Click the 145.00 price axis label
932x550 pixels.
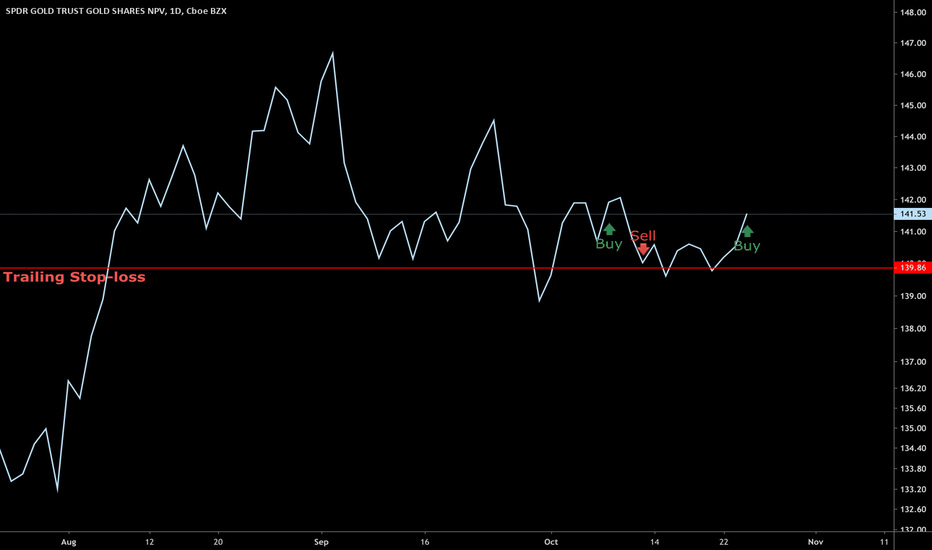click(x=913, y=105)
